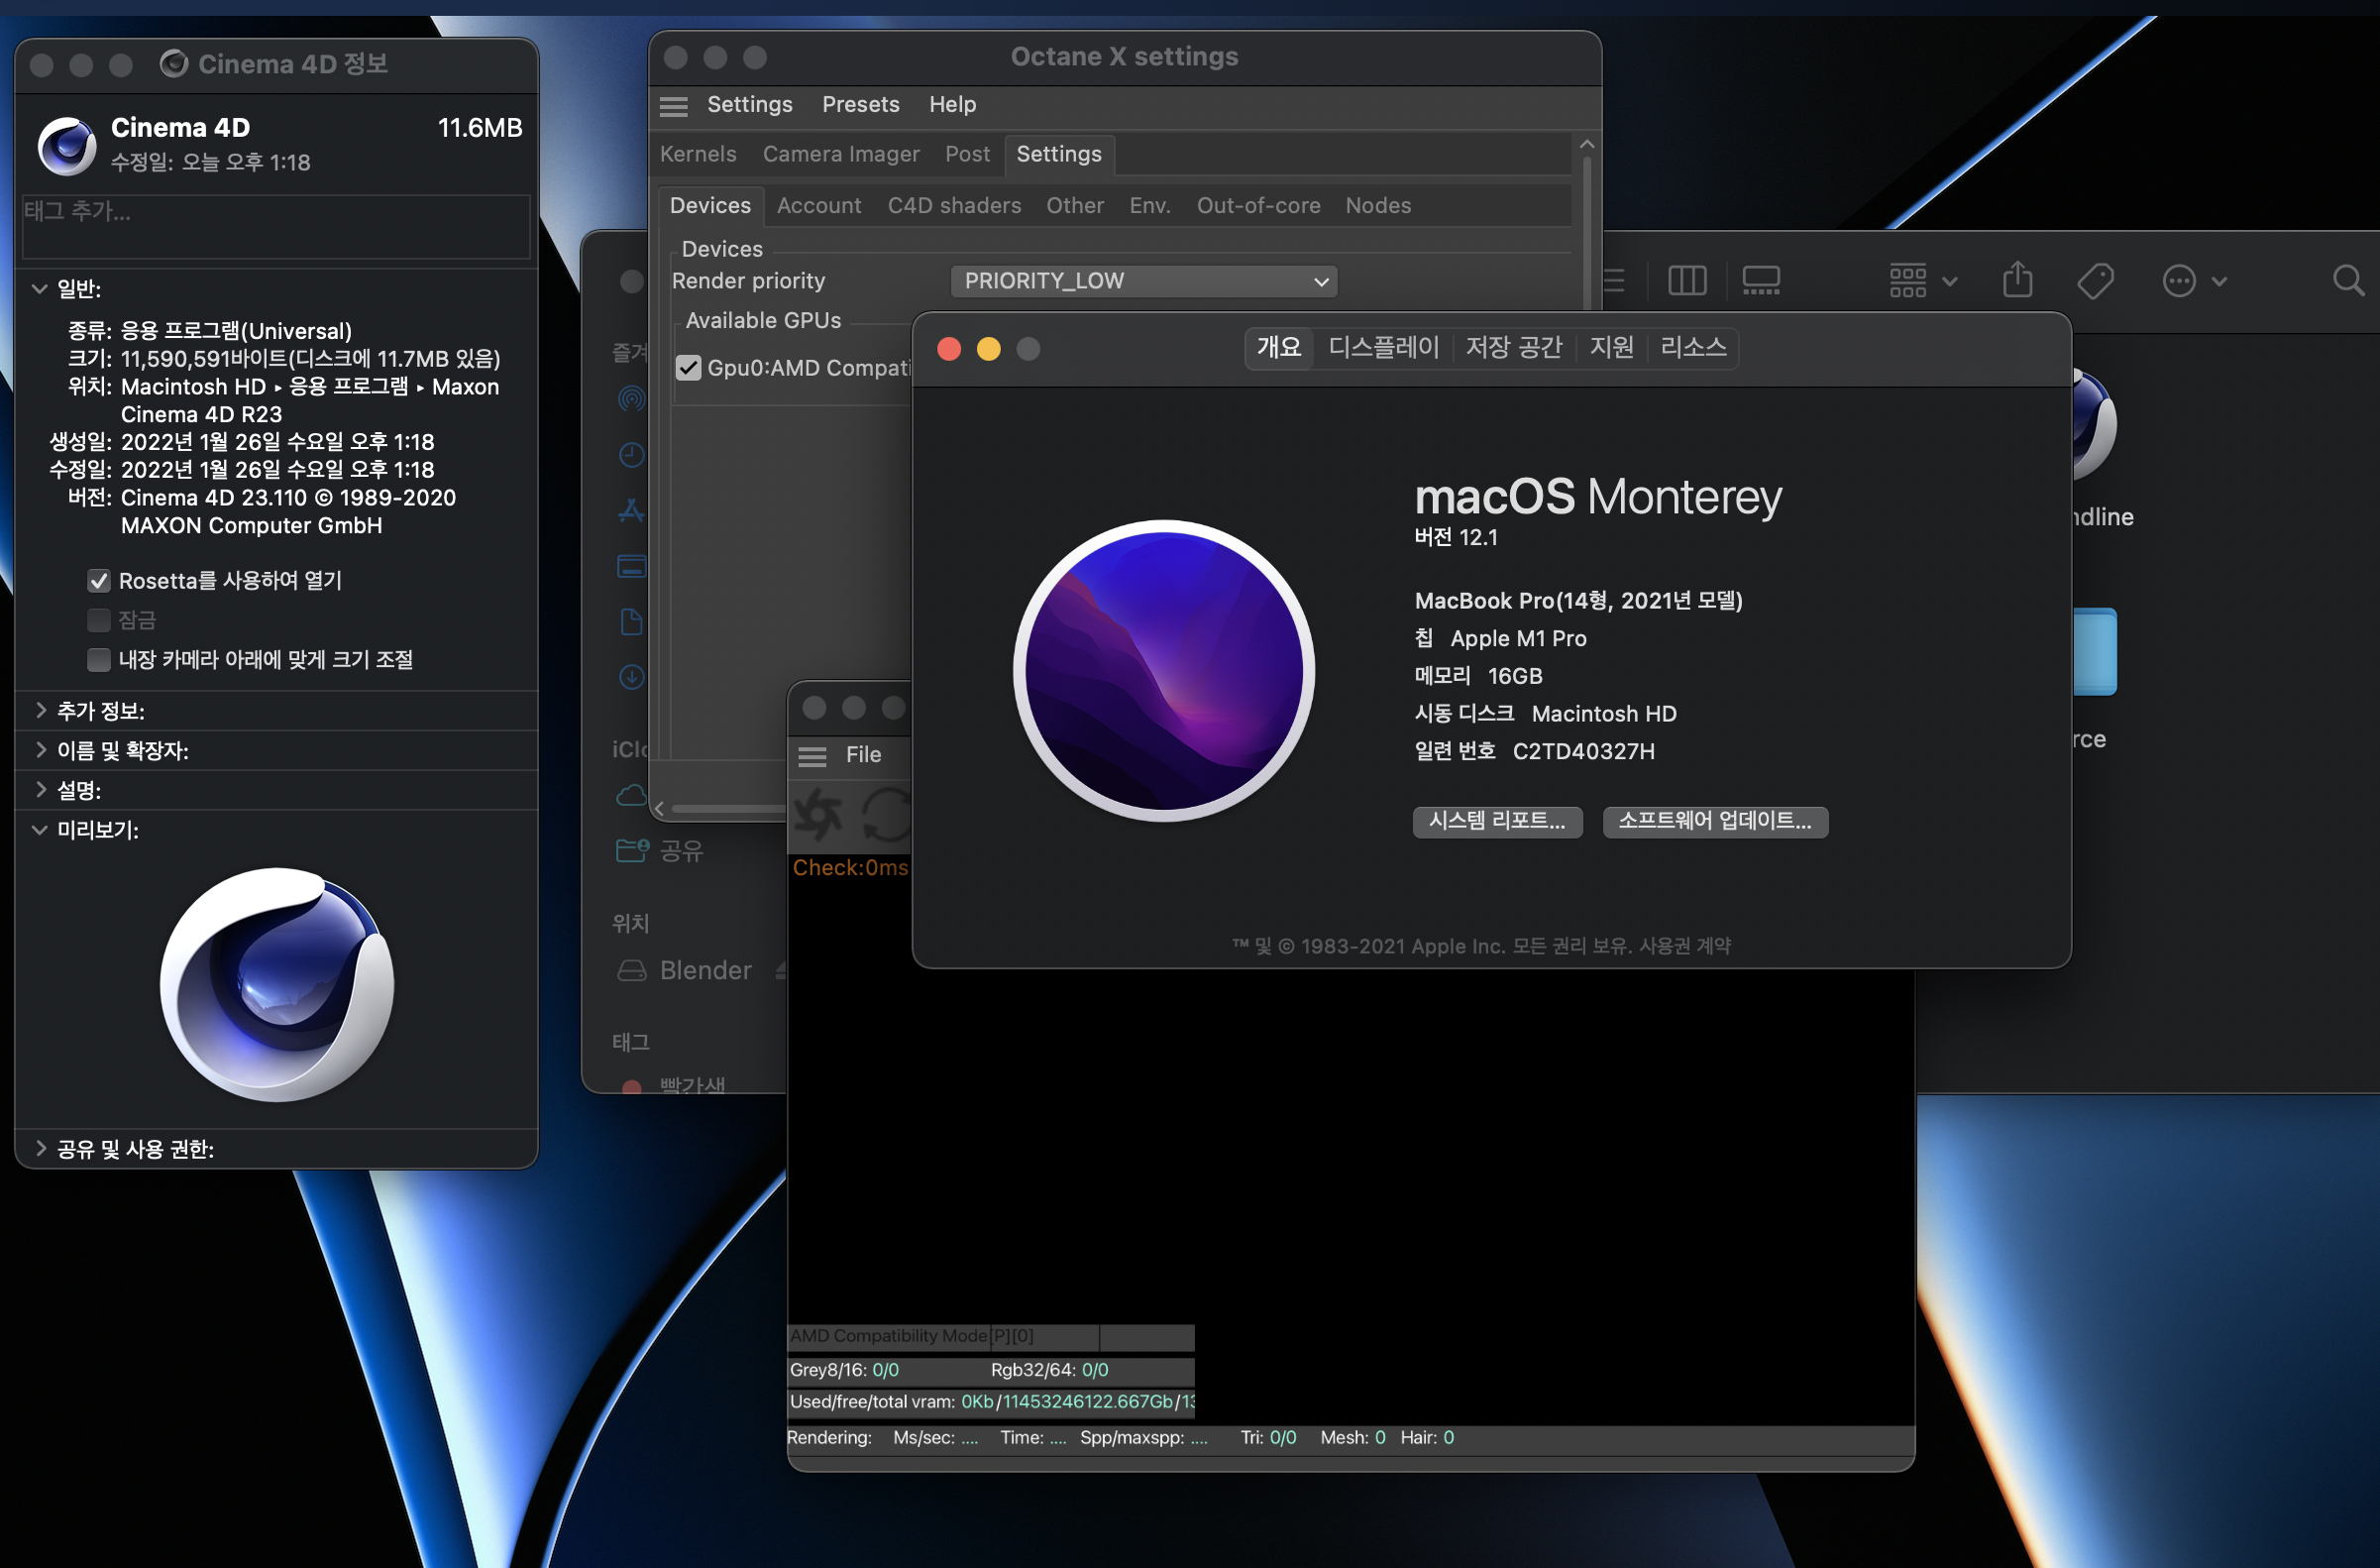The image size is (2380, 1568).
Task: Open the Octane Presets menu
Action: [860, 105]
